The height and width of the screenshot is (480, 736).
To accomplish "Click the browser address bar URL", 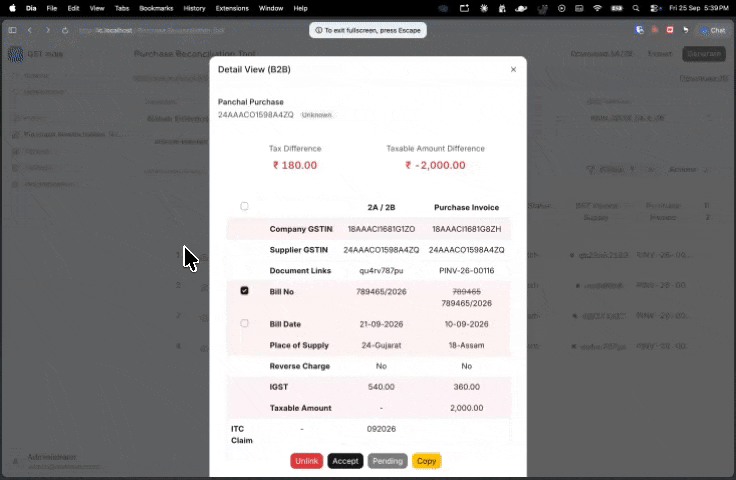I will click(152, 30).
